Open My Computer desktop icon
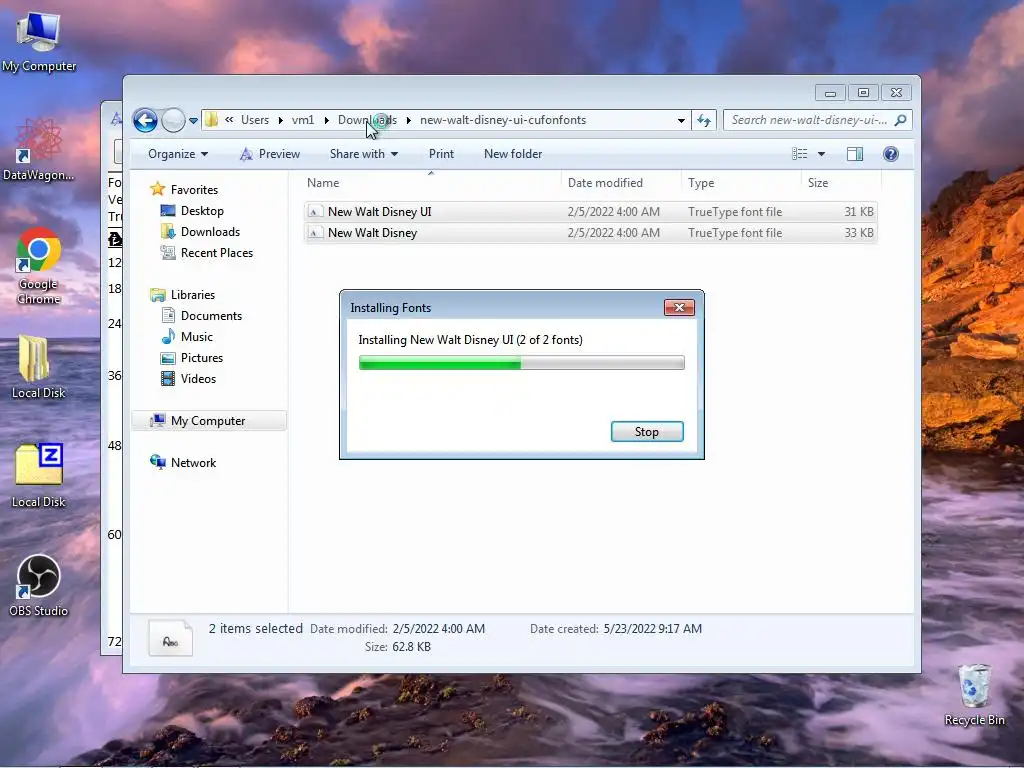This screenshot has width=1024, height=768. click(39, 42)
